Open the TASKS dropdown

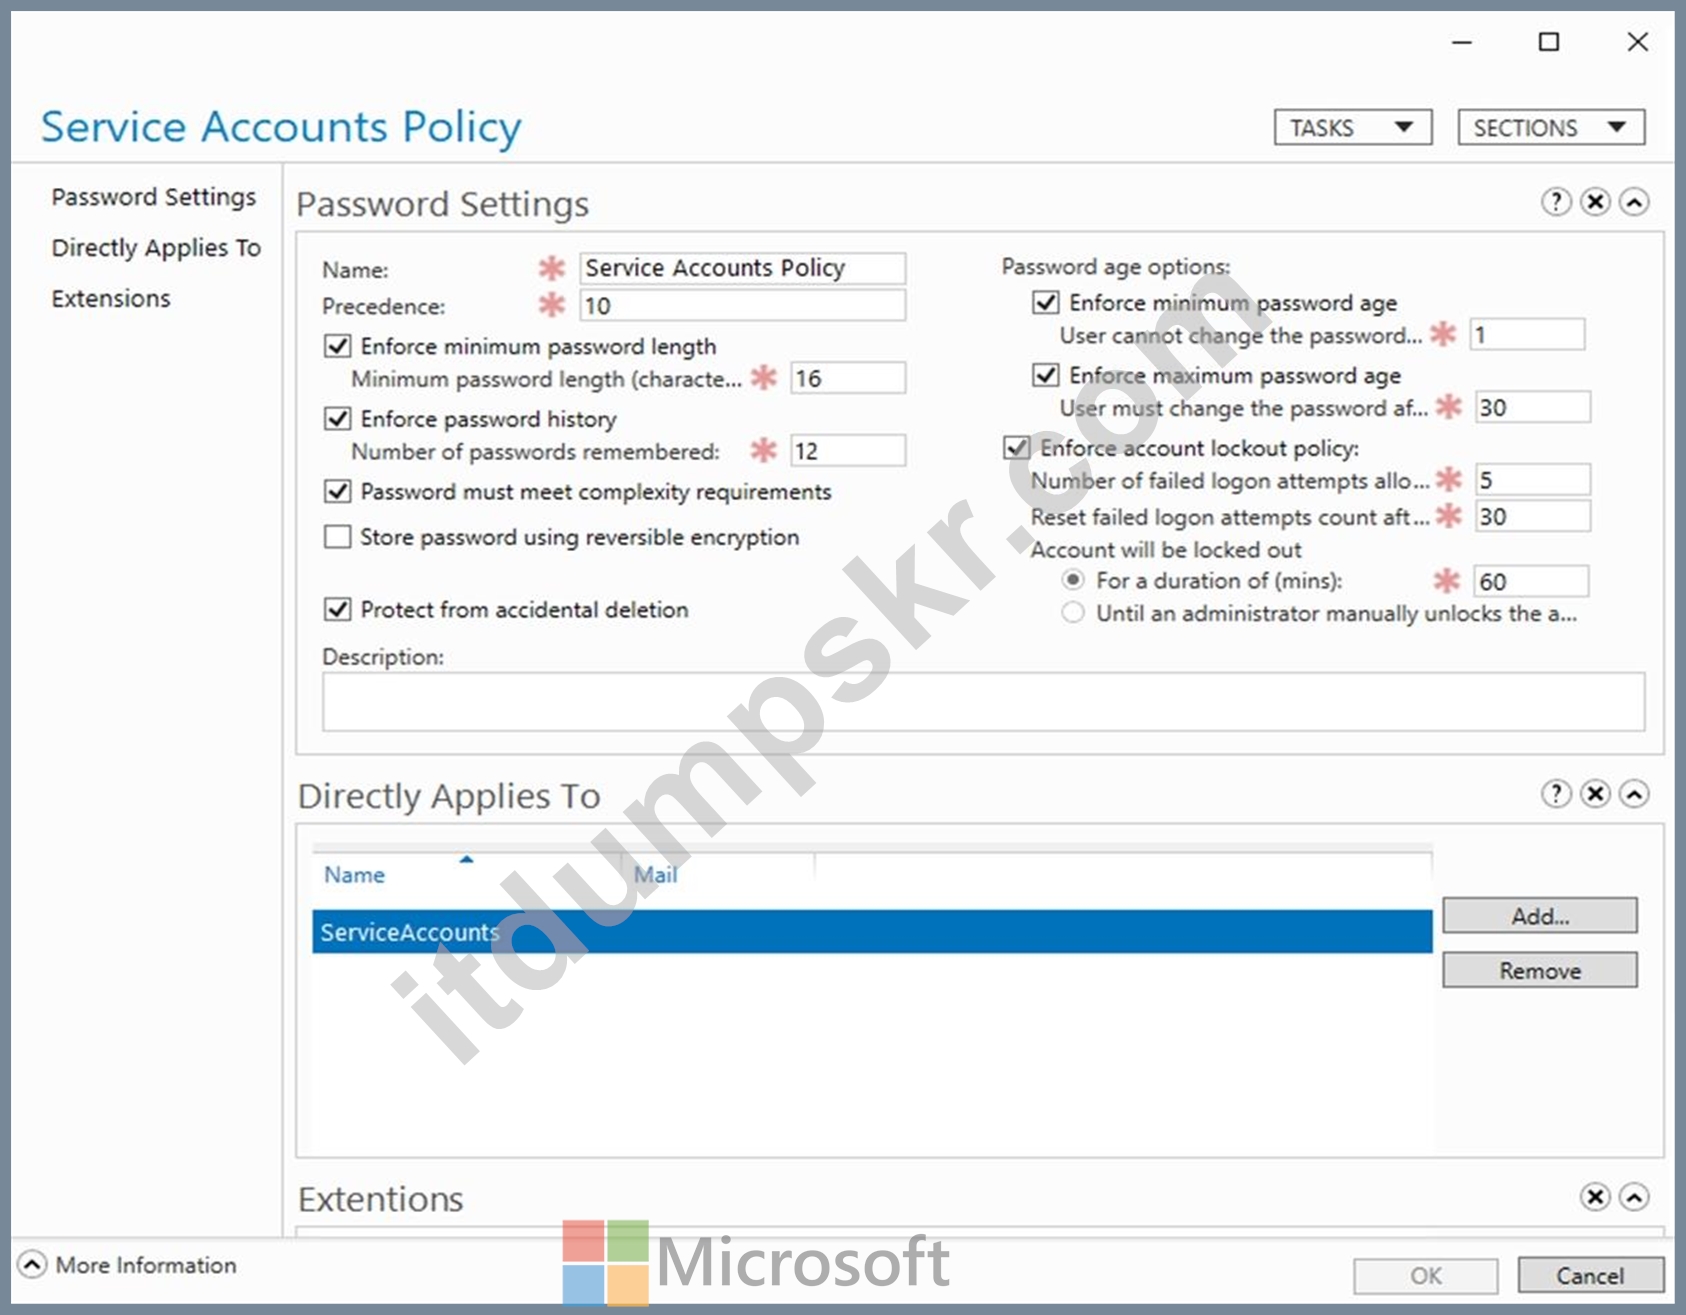click(x=1353, y=128)
